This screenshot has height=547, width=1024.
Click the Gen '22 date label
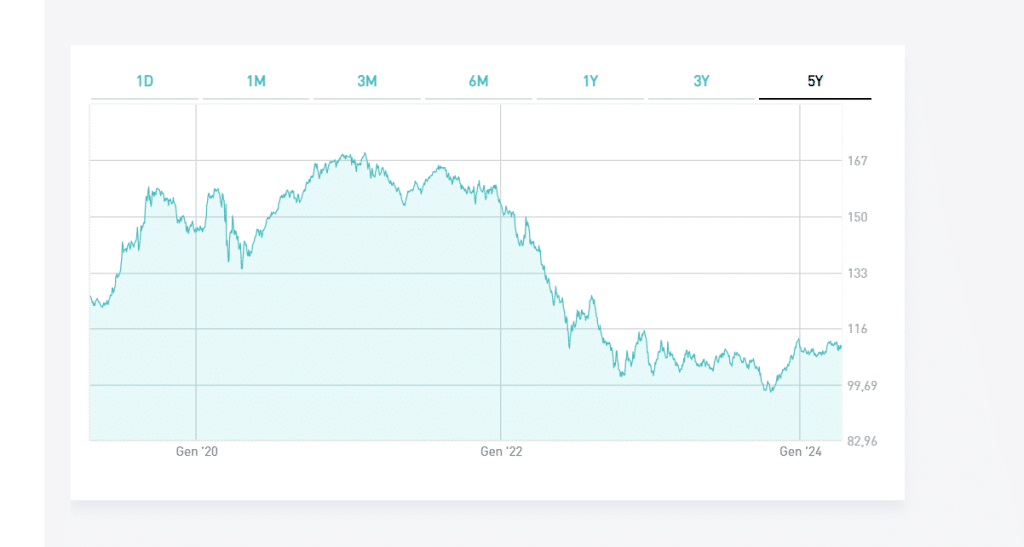click(x=501, y=452)
